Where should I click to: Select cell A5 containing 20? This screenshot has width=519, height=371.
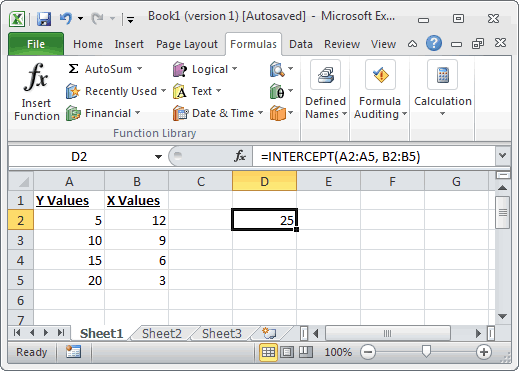69,280
